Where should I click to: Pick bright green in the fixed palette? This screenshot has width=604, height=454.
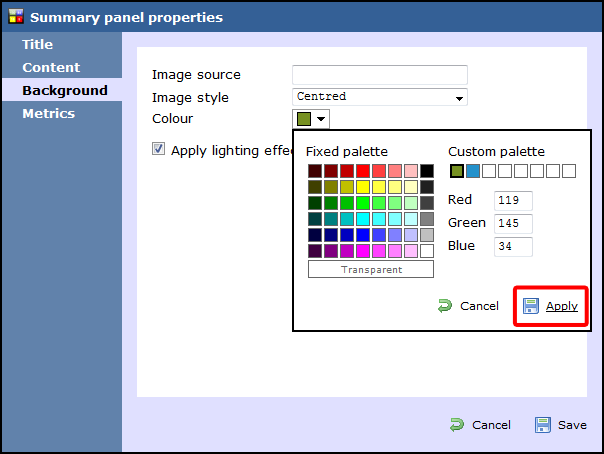tap(363, 203)
